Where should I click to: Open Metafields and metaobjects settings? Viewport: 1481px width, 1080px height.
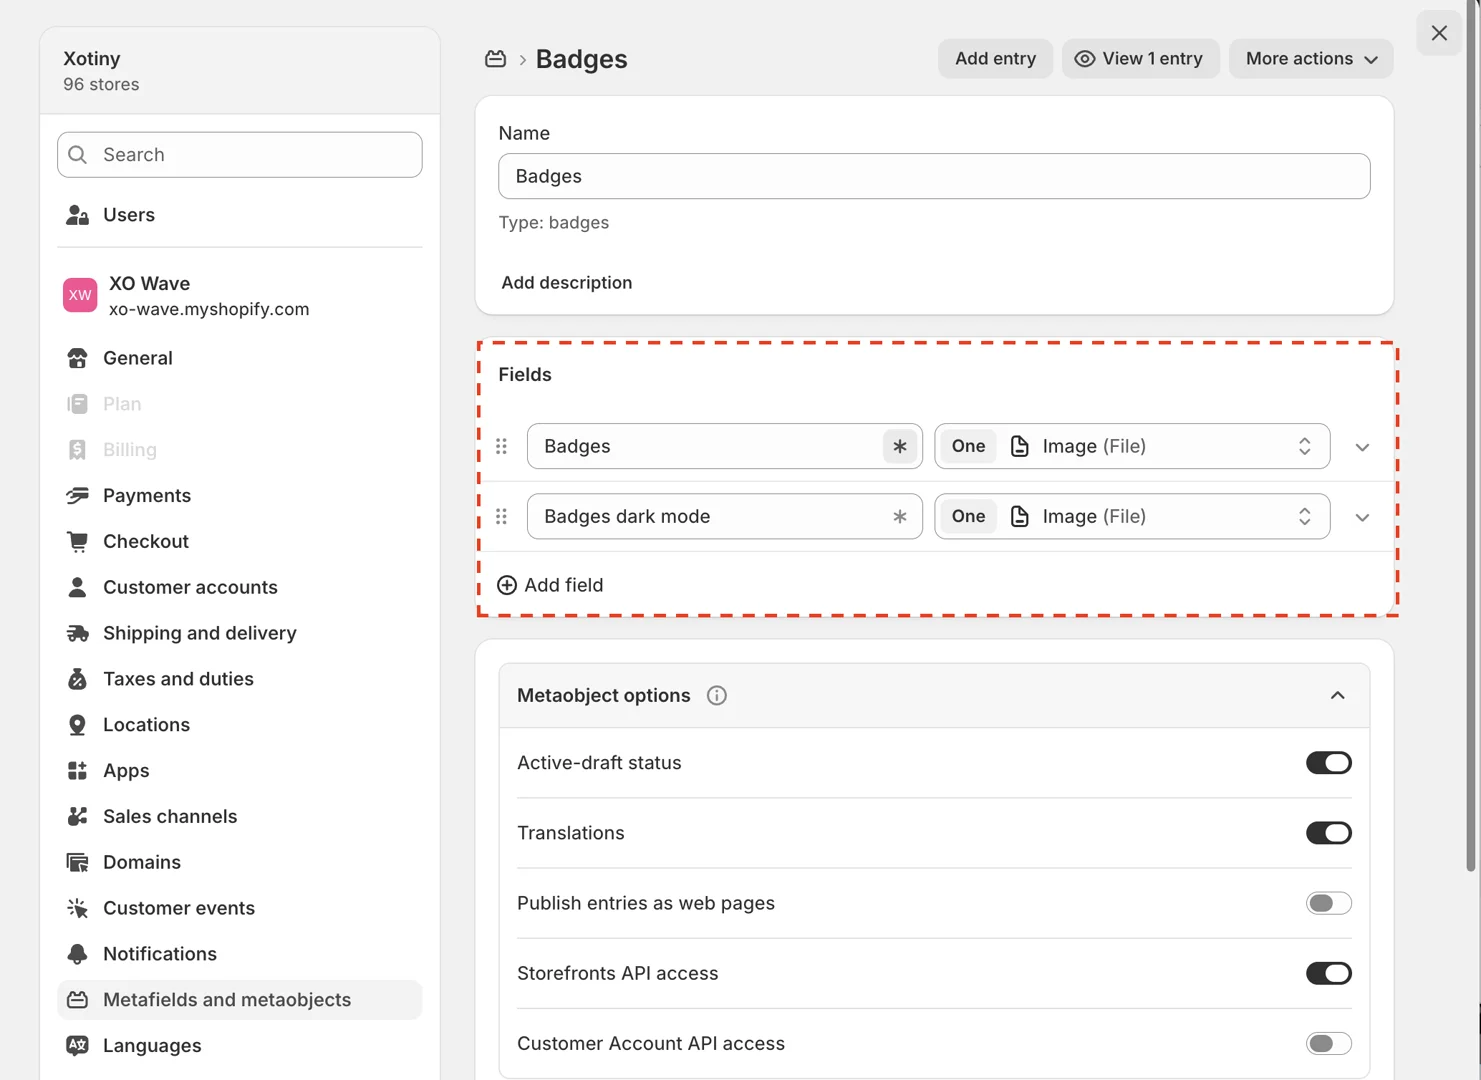pyautogui.click(x=240, y=1000)
